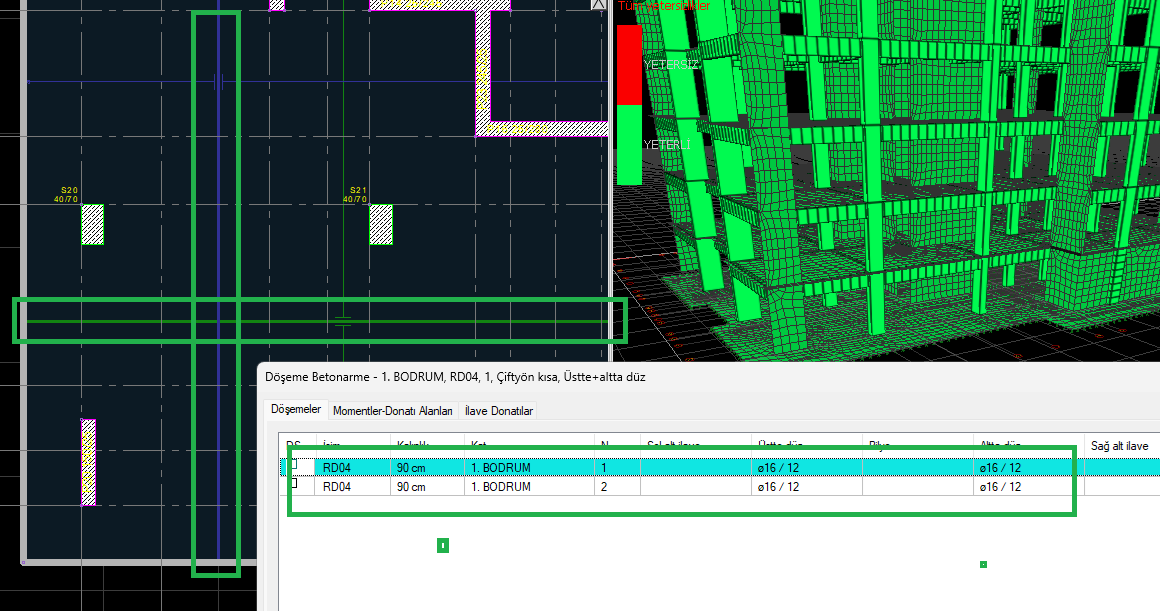Click the green YETERLİ legend color

629,145
